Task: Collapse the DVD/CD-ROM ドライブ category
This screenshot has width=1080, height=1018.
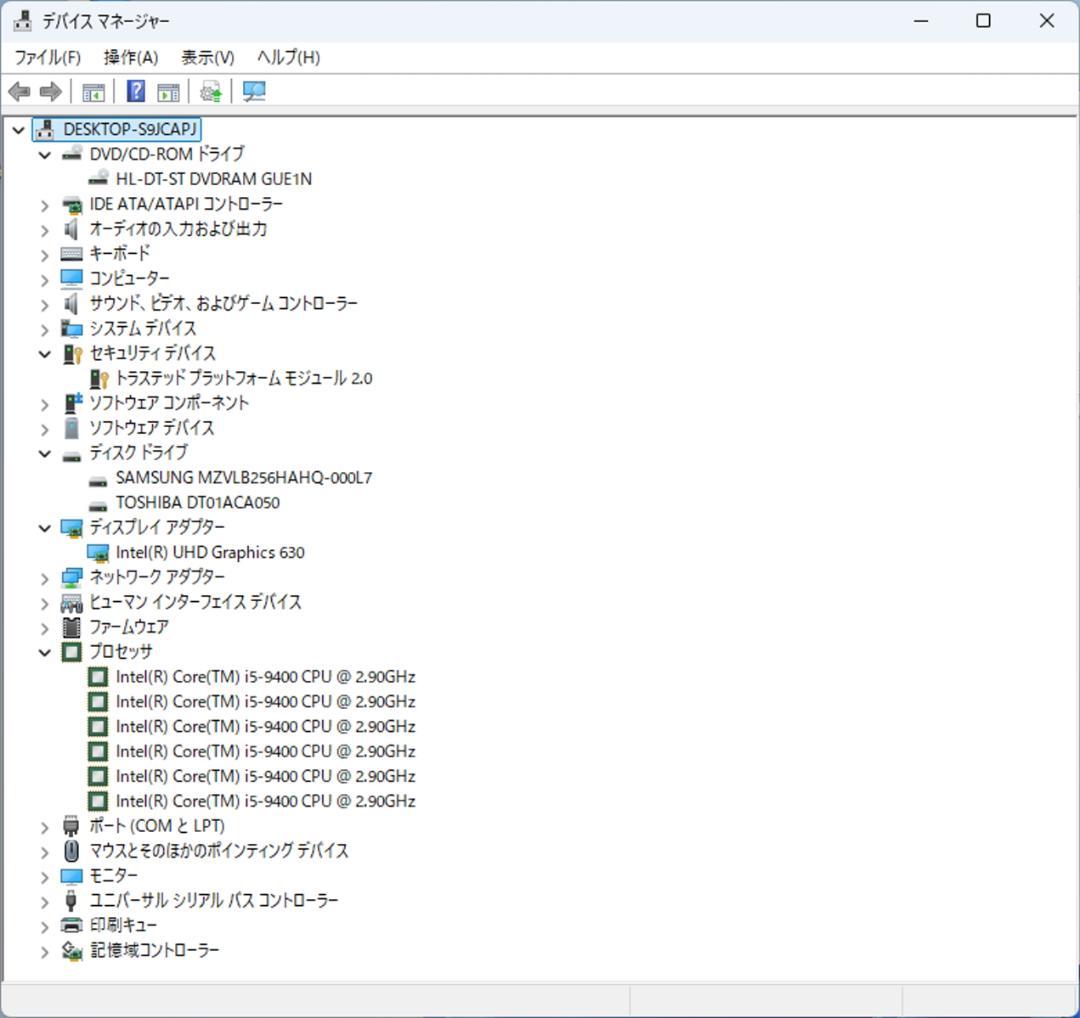Action: [44, 154]
